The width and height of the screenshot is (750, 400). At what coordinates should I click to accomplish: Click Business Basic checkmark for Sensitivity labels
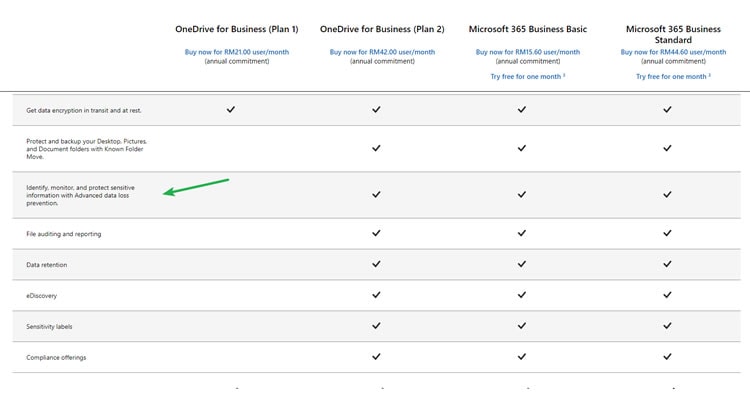click(522, 326)
